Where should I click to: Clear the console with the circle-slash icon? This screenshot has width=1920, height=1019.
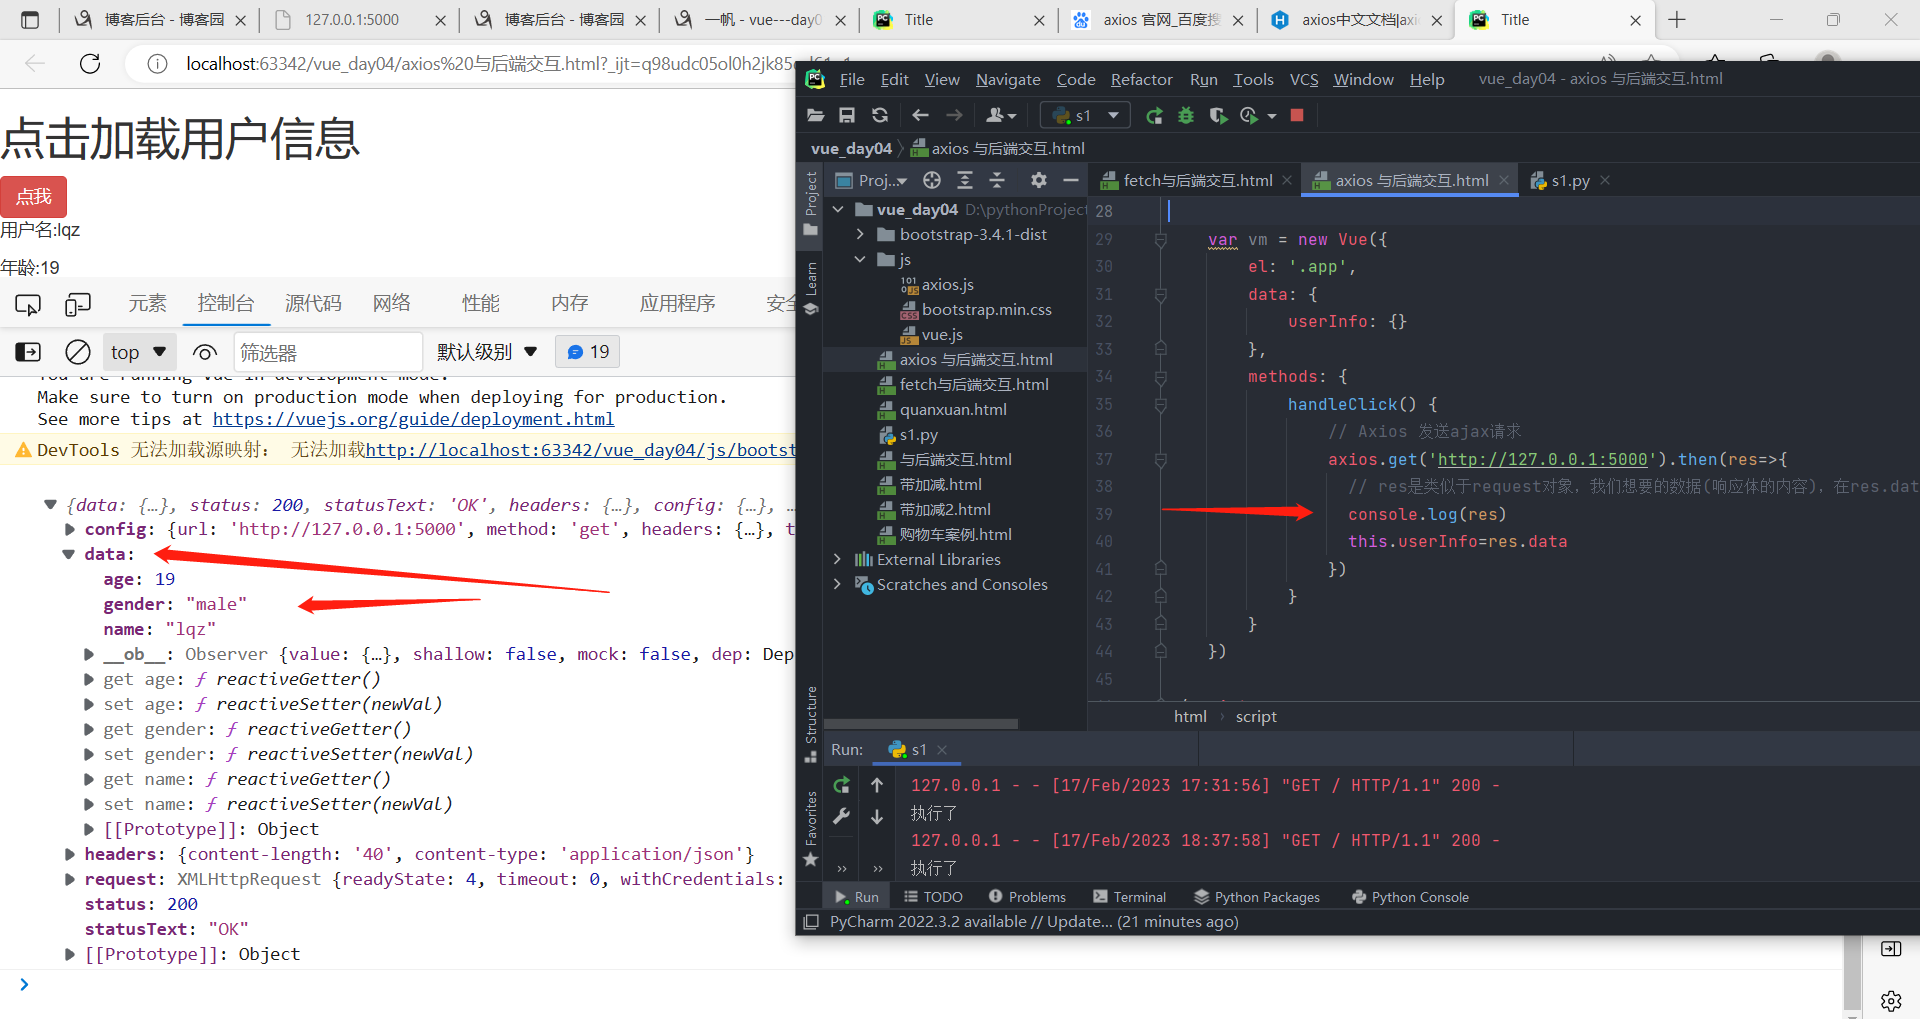pyautogui.click(x=77, y=352)
